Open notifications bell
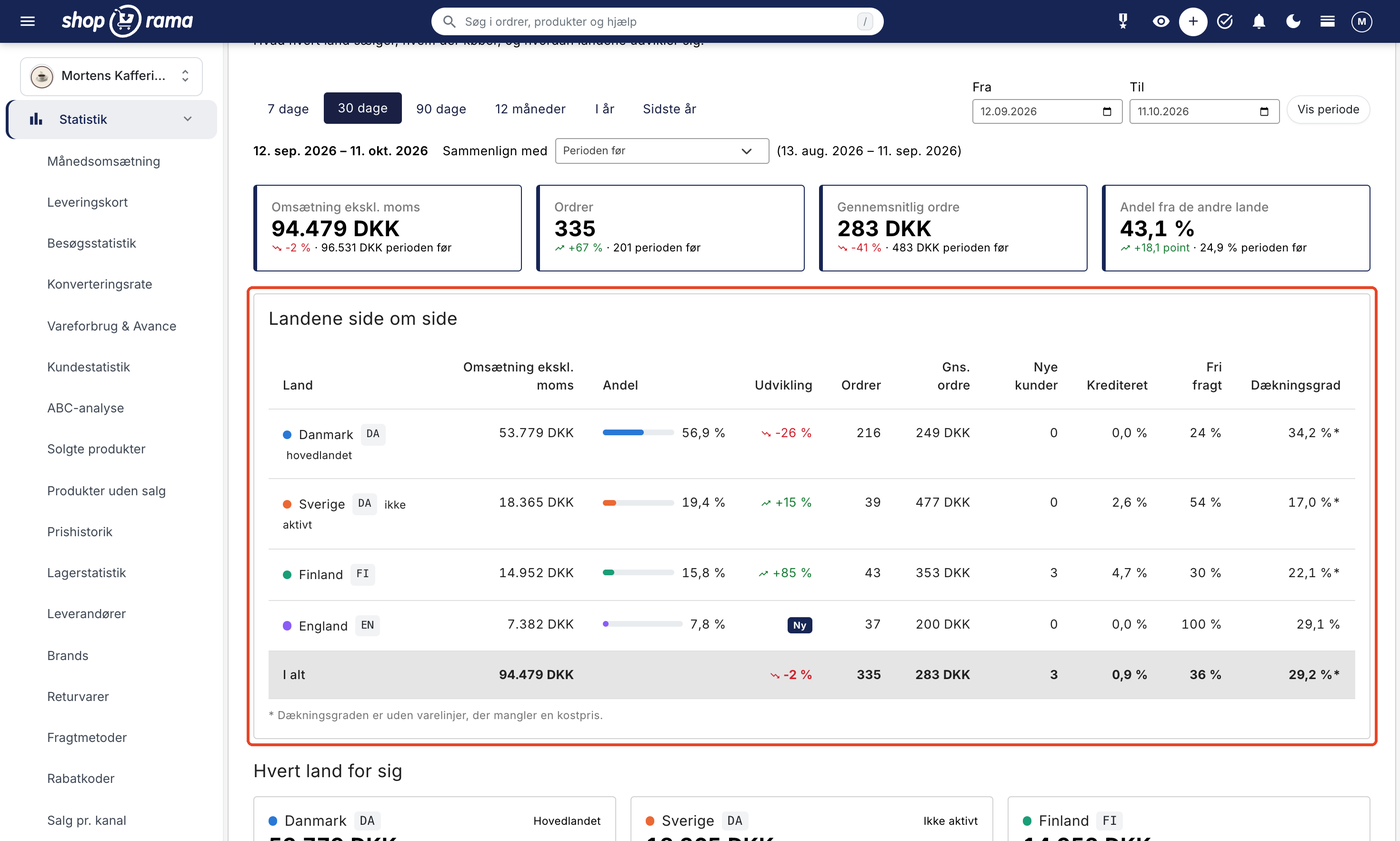The height and width of the screenshot is (841, 1400). pos(1259,21)
